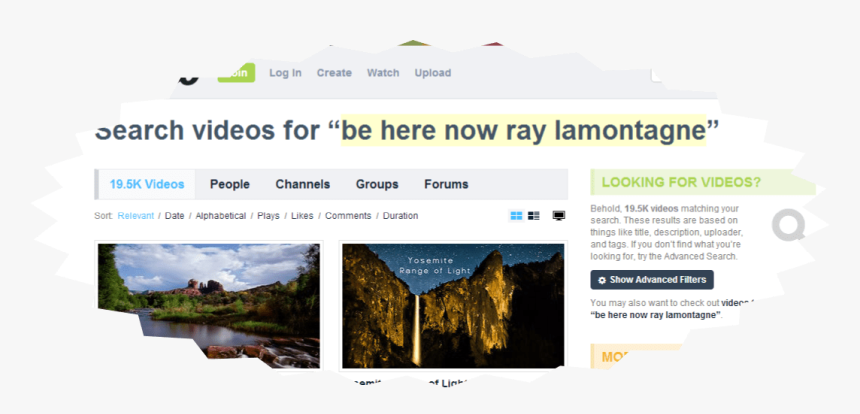Open Yosemite Range of Light thumbnail

tap(453, 305)
